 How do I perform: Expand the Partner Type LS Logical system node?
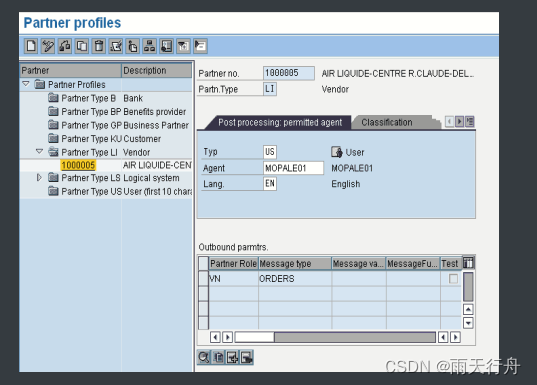(x=39, y=177)
